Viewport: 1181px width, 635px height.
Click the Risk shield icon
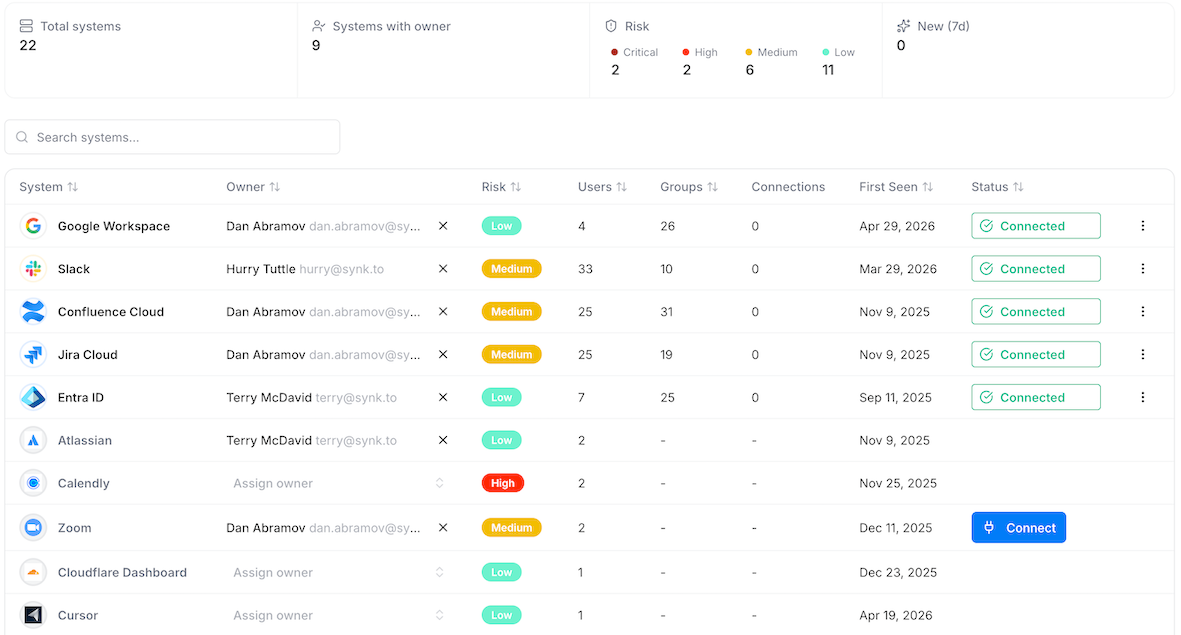611,26
